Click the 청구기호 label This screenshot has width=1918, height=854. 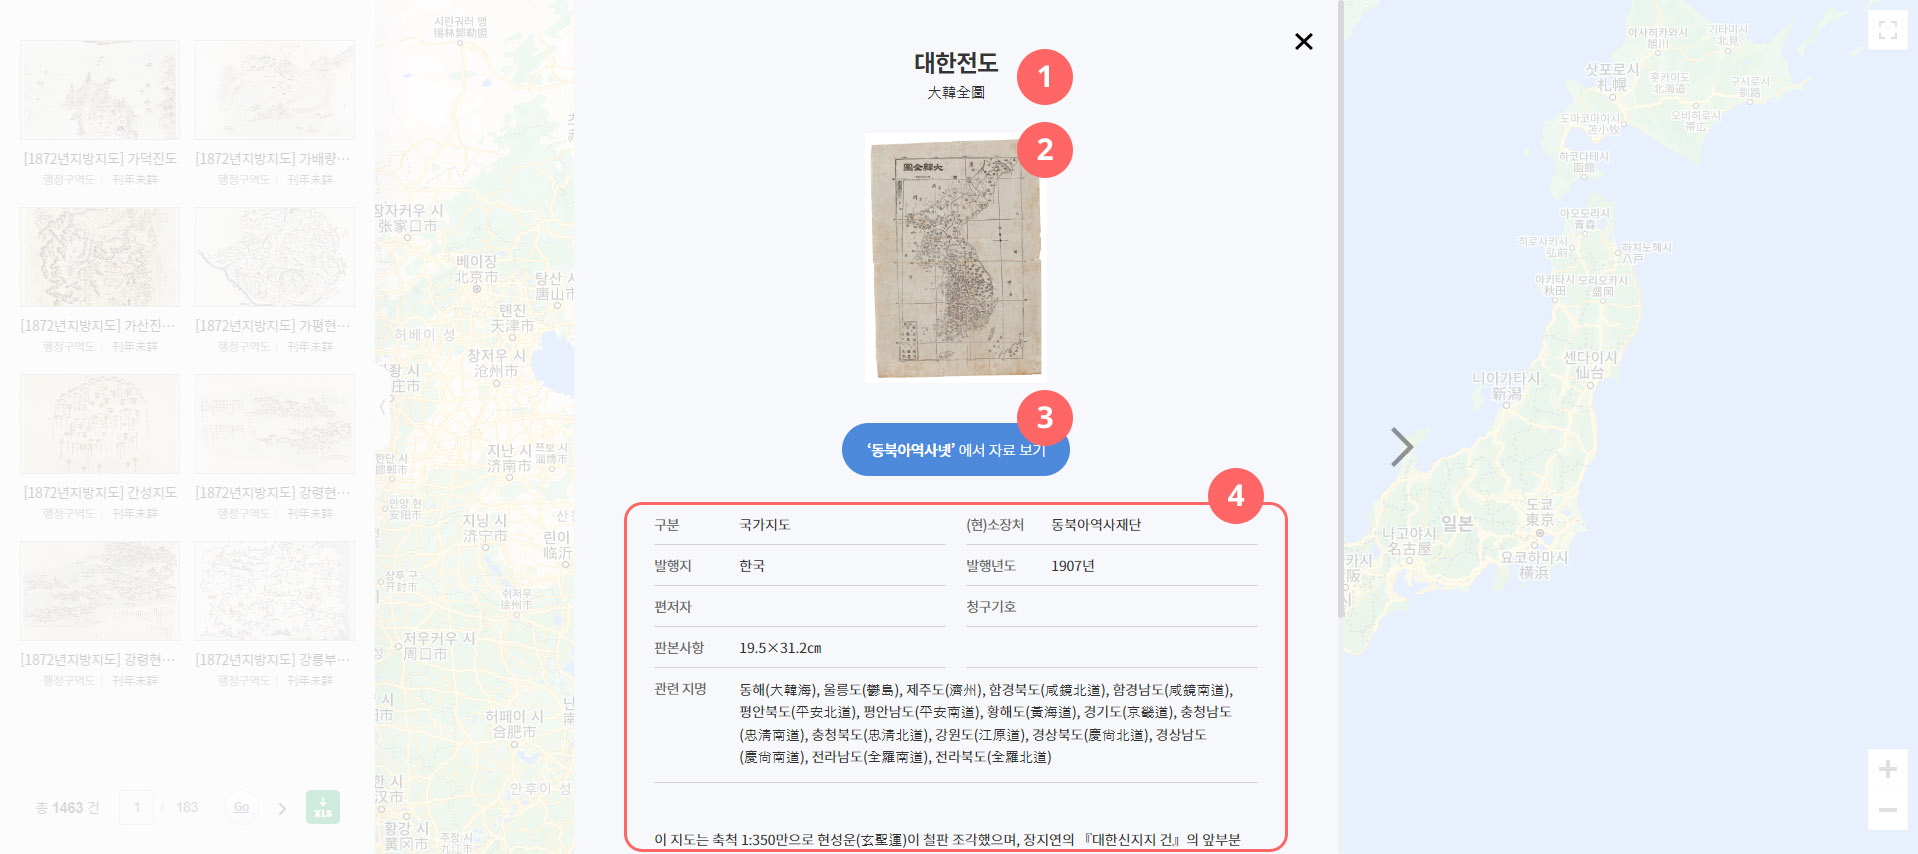pos(991,607)
